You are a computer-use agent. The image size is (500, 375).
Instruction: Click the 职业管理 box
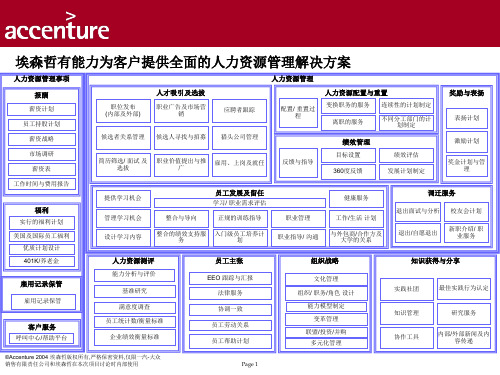pyautogui.click(x=298, y=219)
